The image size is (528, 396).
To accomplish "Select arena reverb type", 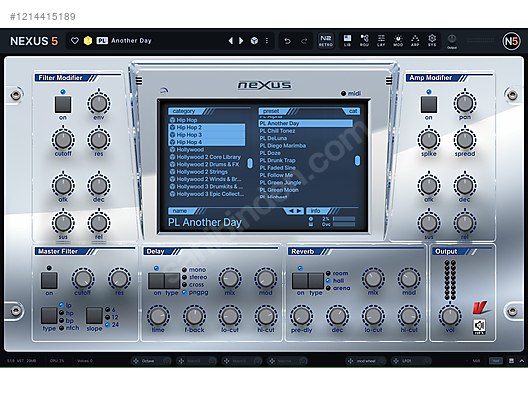I will tap(338, 288).
